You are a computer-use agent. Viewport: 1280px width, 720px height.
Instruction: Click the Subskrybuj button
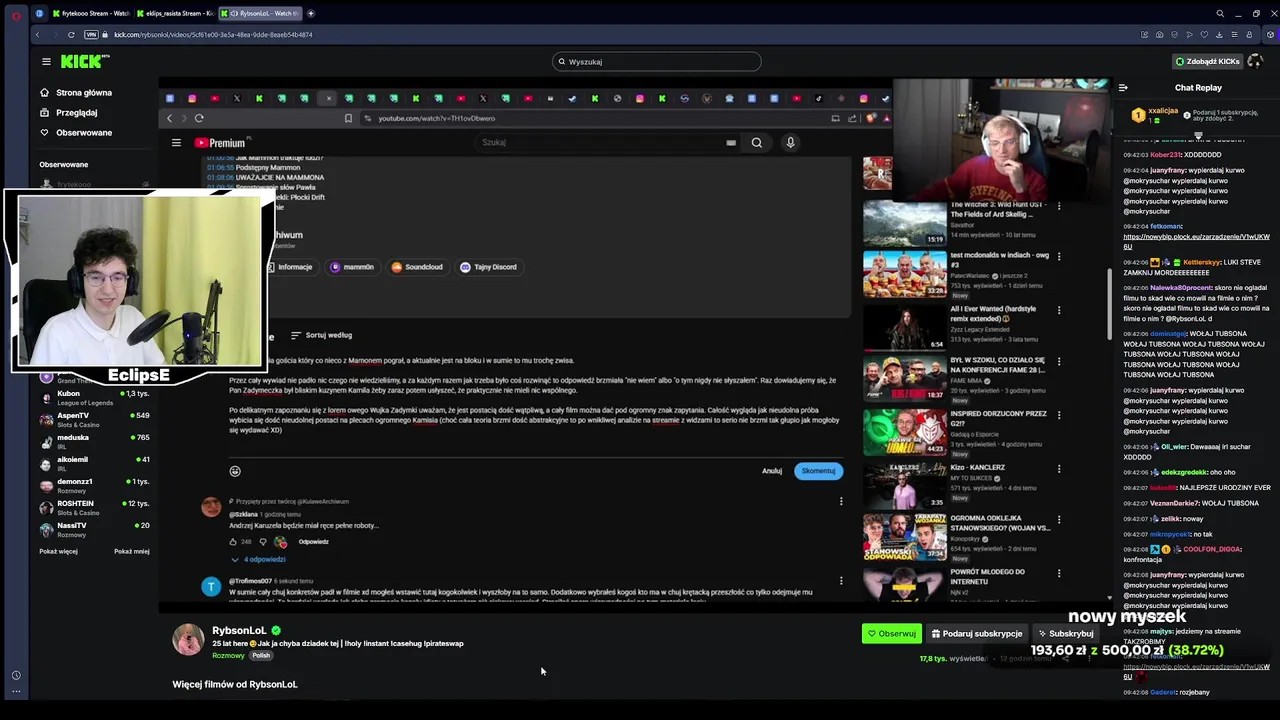coord(1066,633)
